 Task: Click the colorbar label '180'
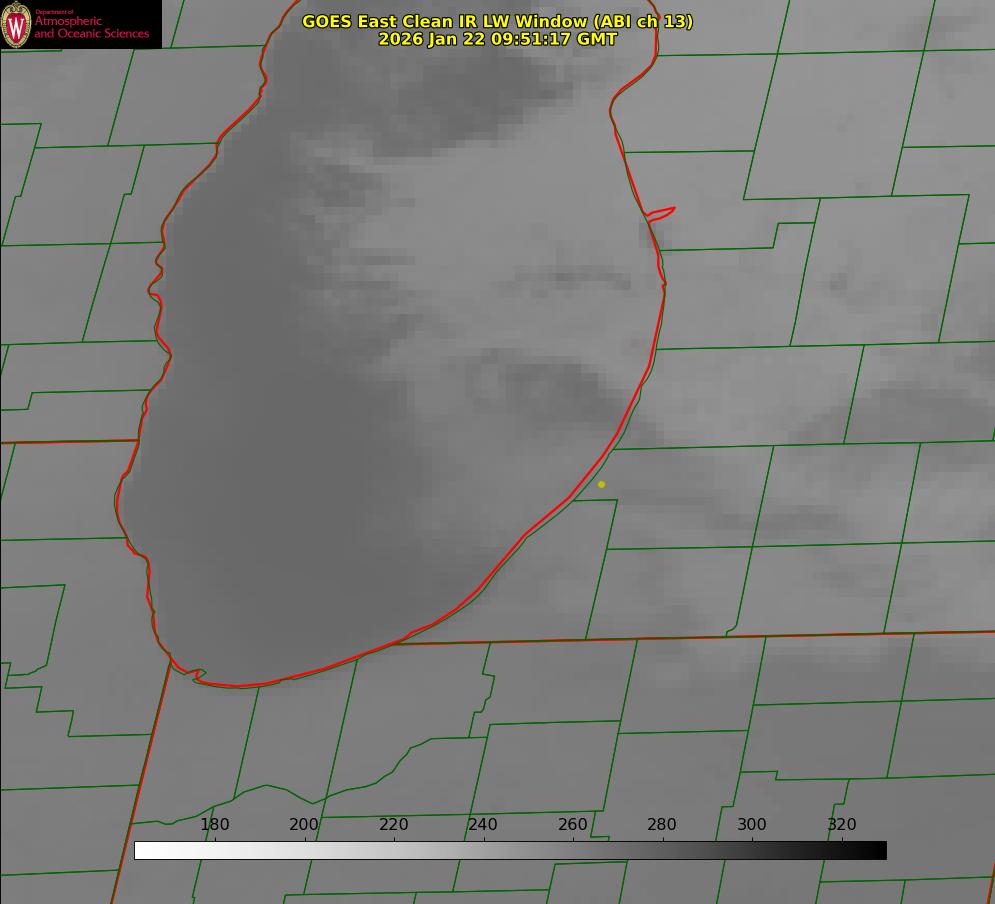click(x=214, y=824)
